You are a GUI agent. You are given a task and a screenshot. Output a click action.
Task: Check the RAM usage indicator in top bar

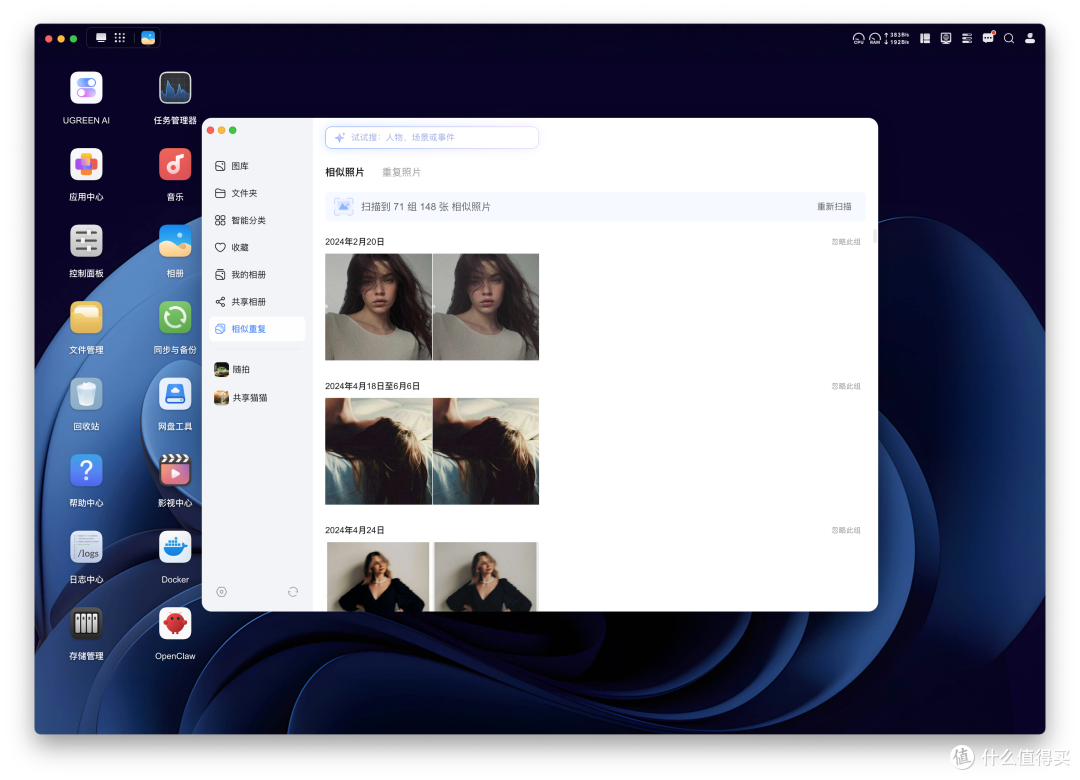(x=874, y=39)
